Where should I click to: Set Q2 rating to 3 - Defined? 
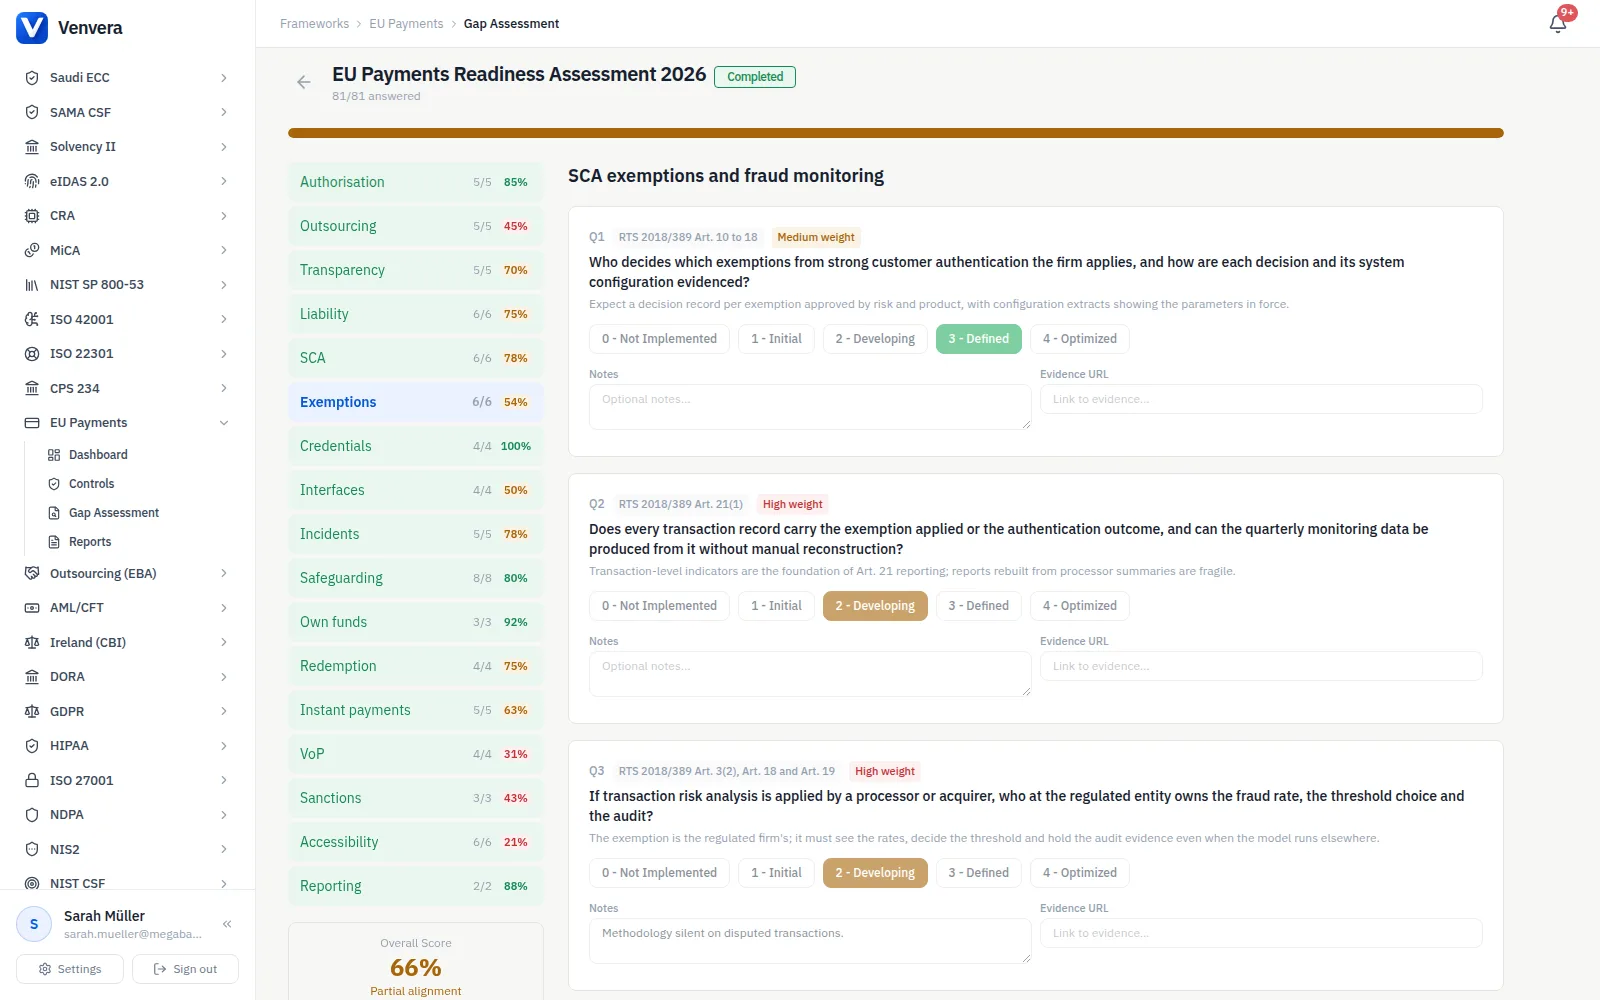click(x=978, y=606)
